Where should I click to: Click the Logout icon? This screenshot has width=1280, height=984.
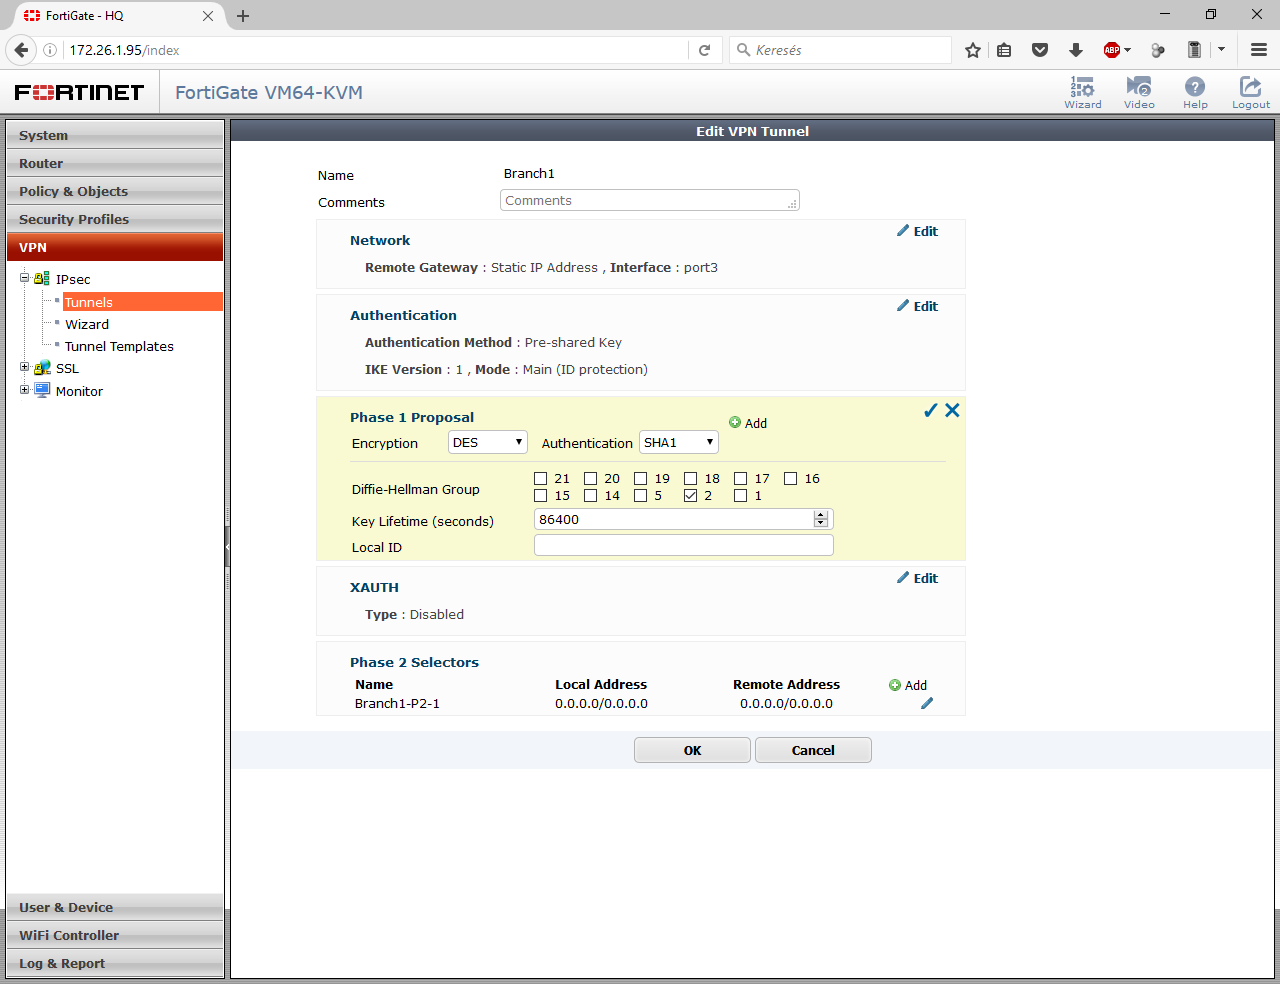[x=1250, y=91]
